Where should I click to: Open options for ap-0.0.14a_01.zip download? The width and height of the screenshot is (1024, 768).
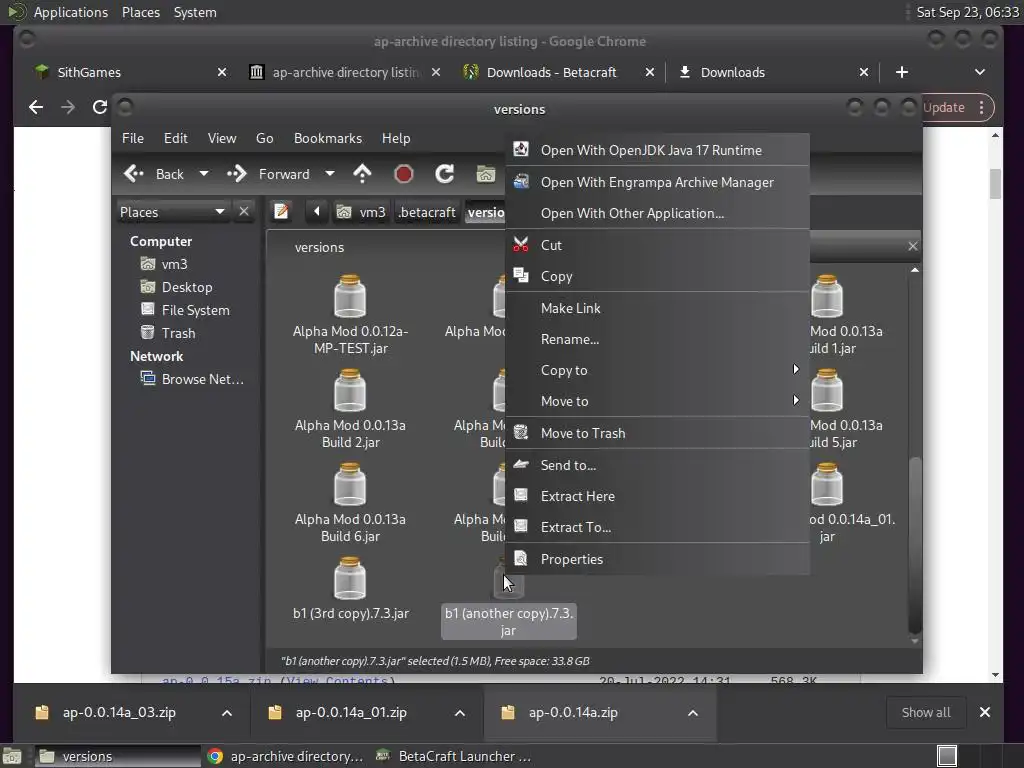click(460, 713)
